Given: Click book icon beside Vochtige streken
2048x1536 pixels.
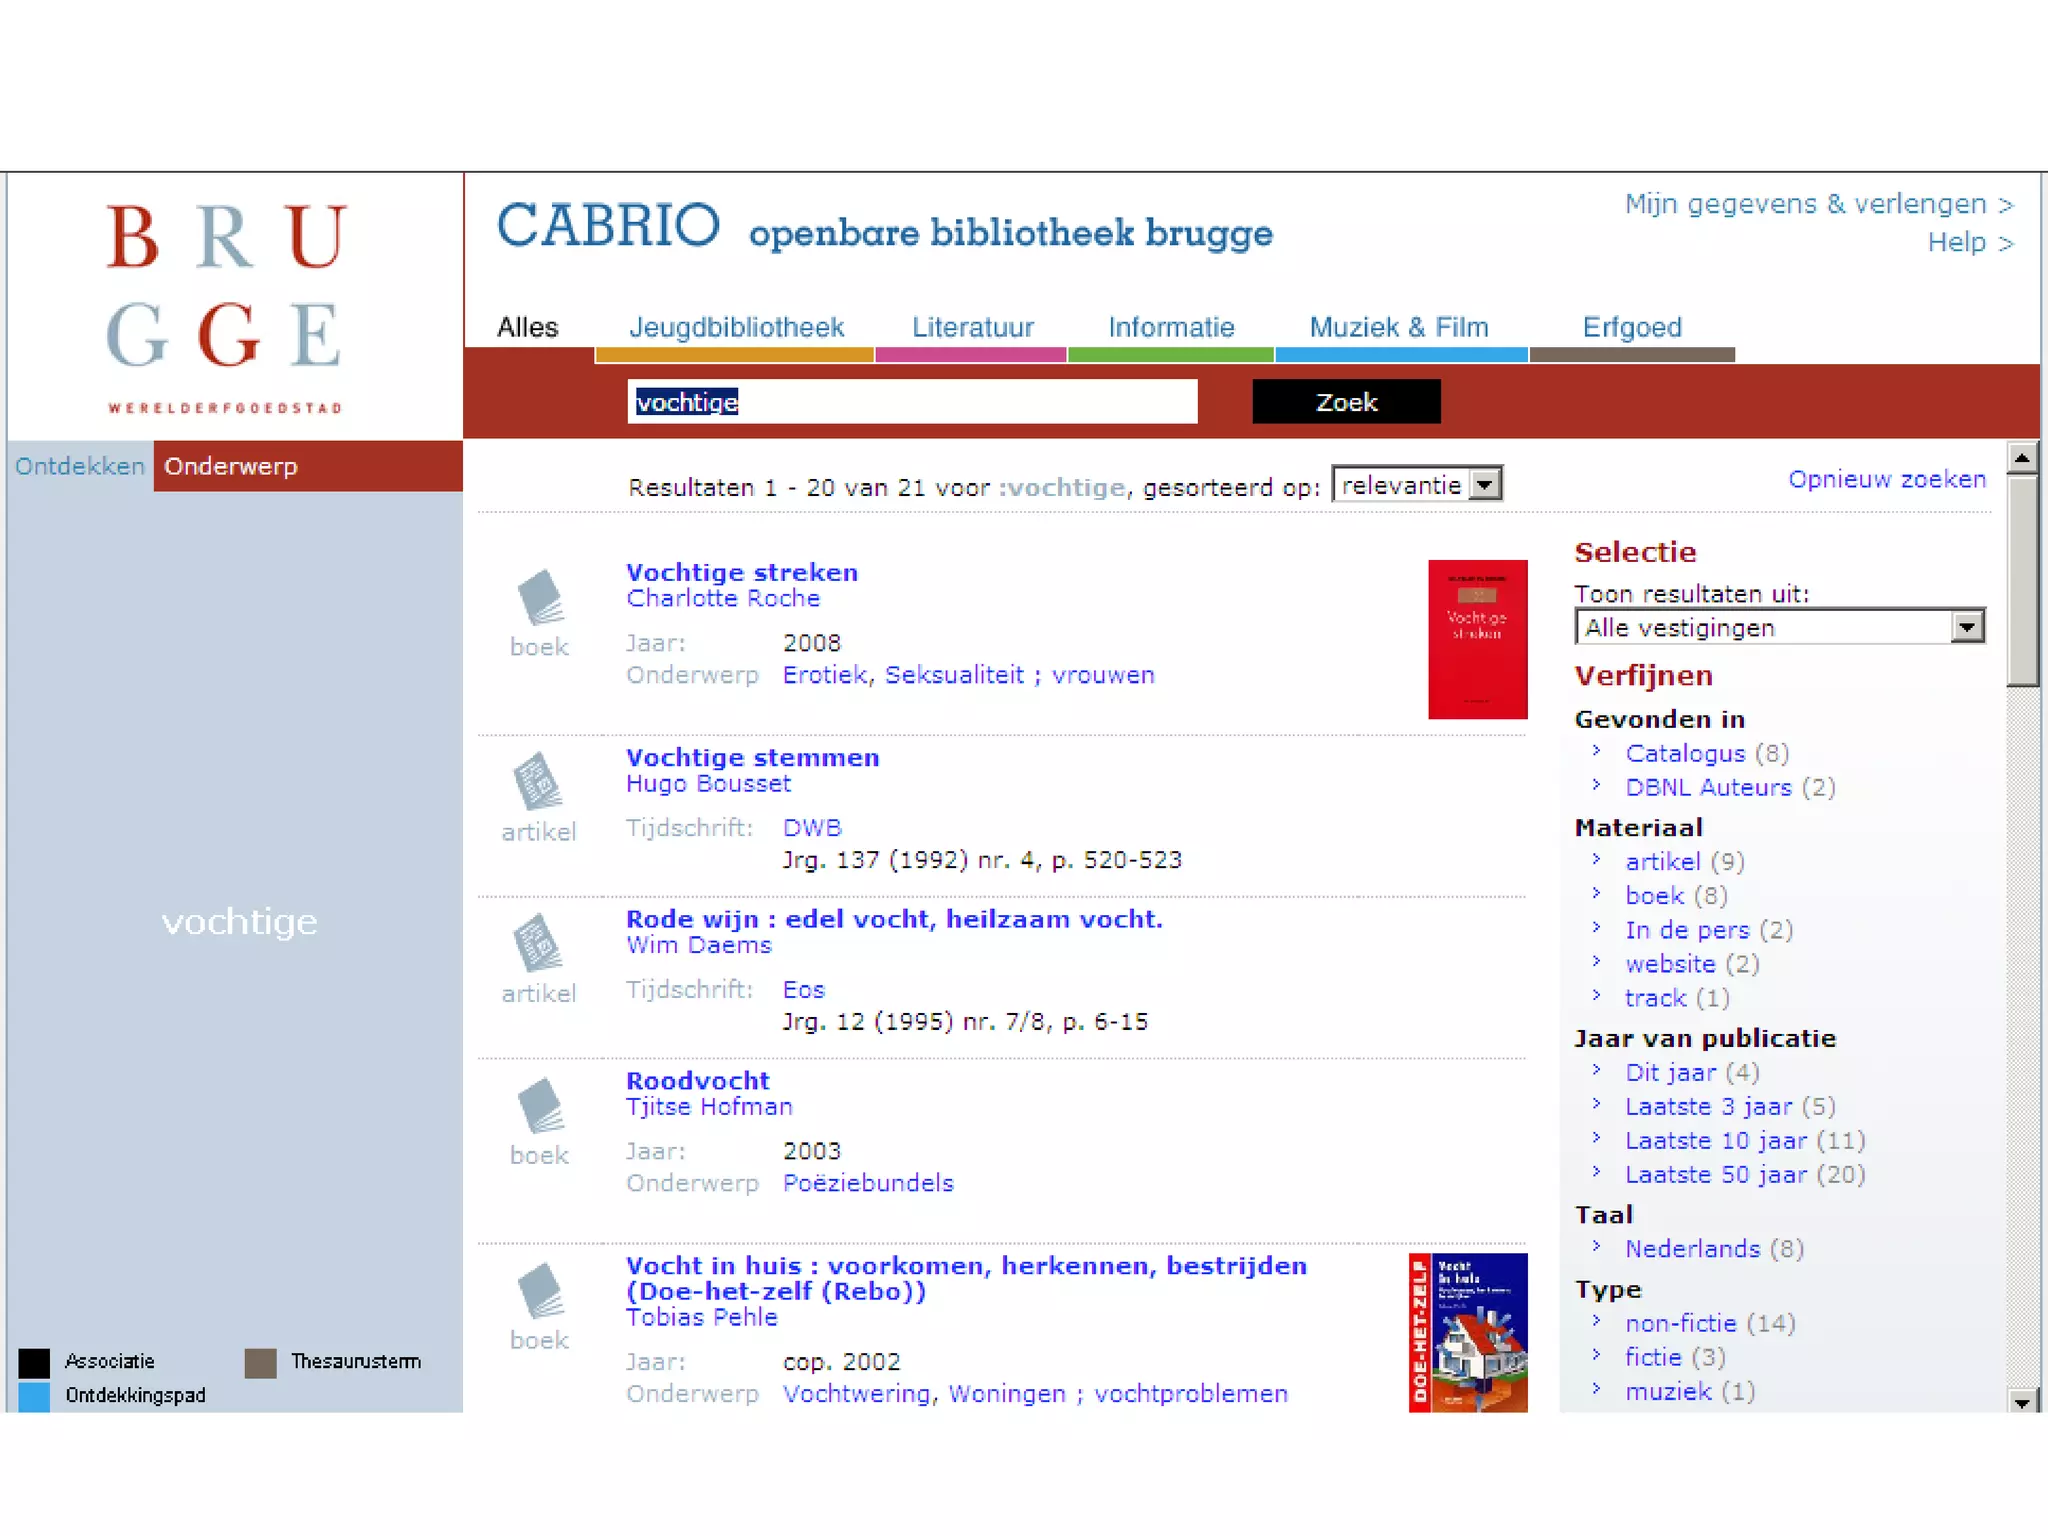Looking at the screenshot, I should pos(540,597).
